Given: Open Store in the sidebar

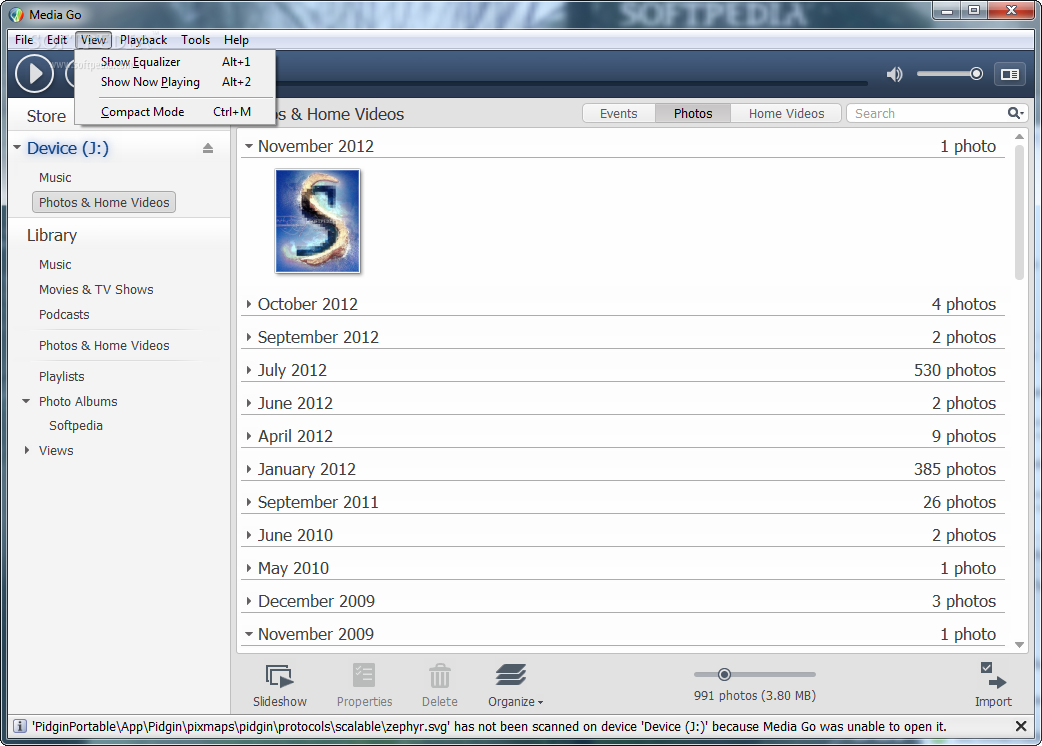Looking at the screenshot, I should (47, 116).
